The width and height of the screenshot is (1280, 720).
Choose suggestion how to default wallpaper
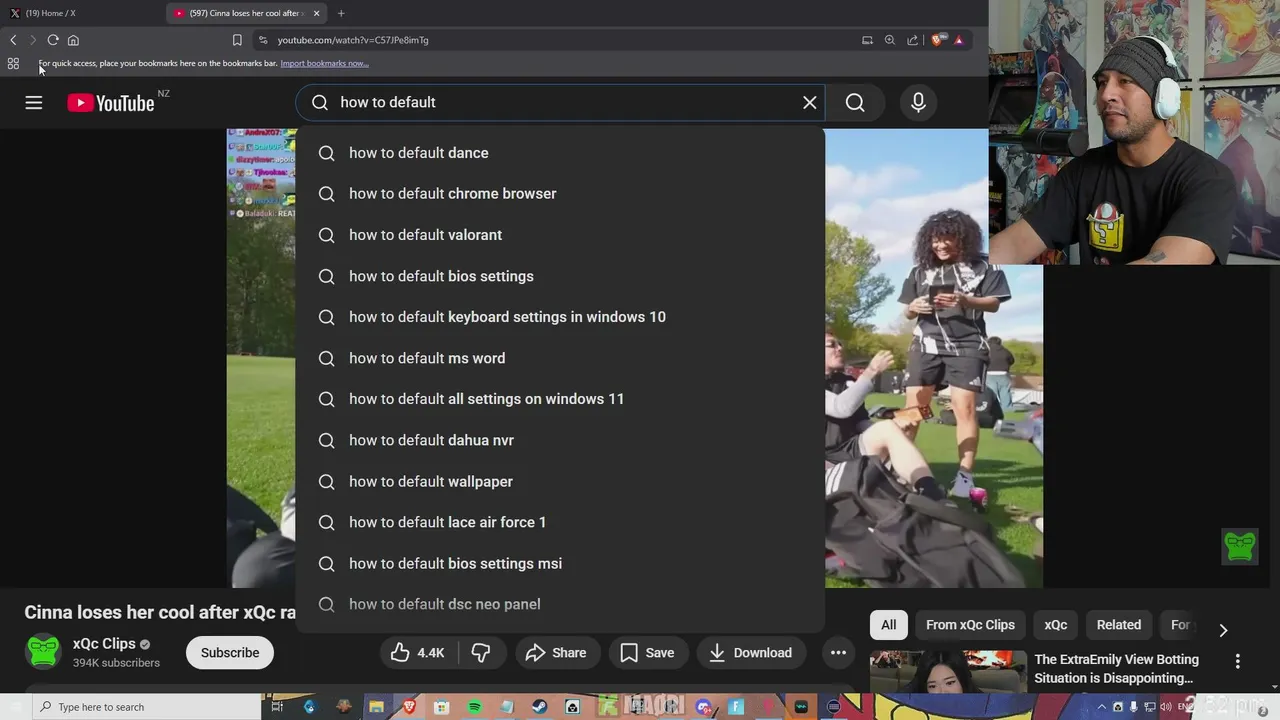click(560, 481)
